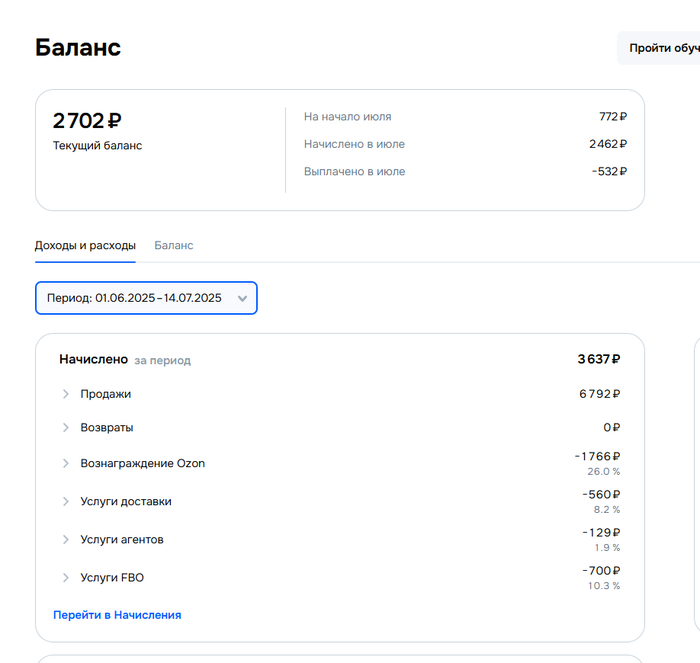This screenshot has width=700, height=663.
Task: Click the Начислено в июле line
Action: coord(354,144)
